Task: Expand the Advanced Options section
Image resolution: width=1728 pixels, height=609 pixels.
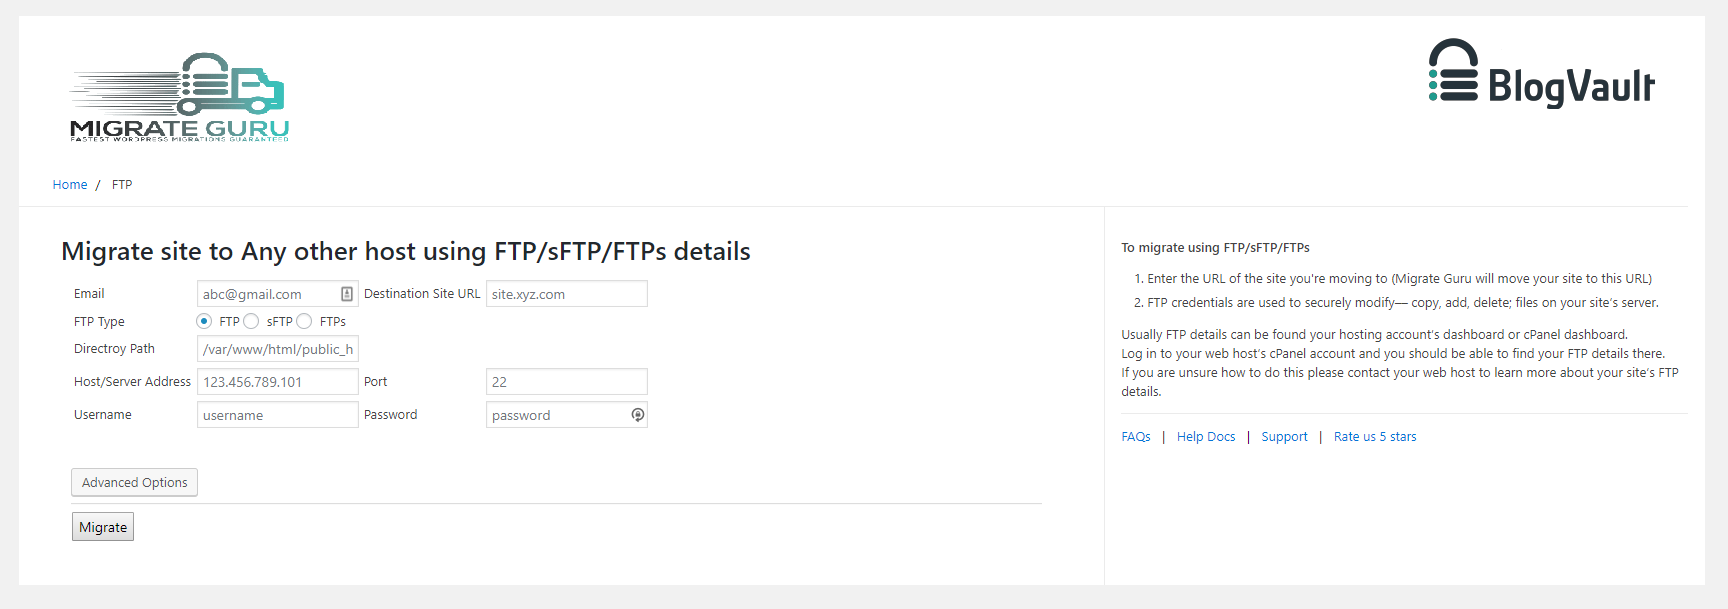Action: pos(134,482)
